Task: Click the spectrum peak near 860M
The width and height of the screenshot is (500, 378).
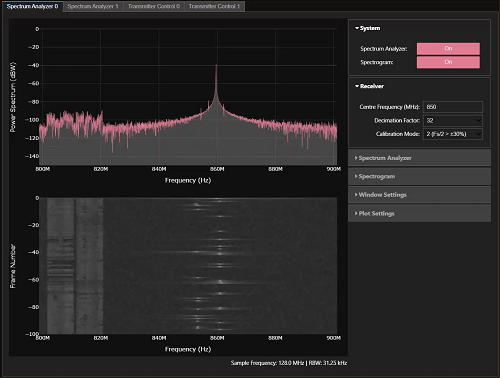Action: pyautogui.click(x=216, y=66)
